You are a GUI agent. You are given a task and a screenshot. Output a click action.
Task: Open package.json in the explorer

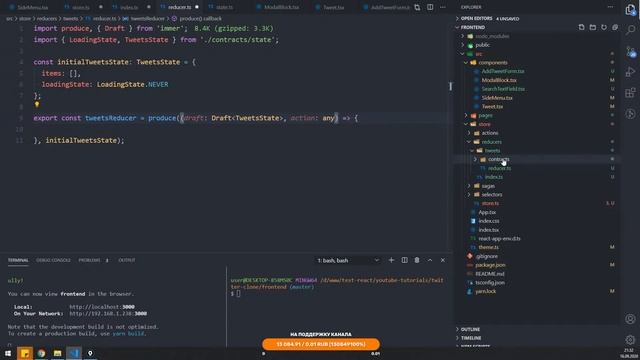pos(490,265)
